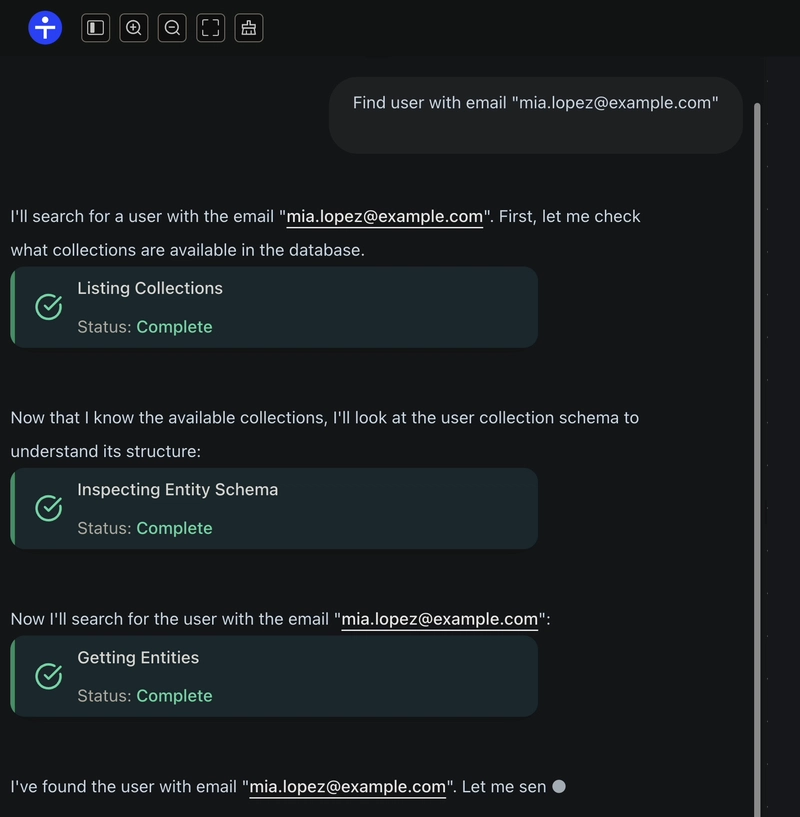Click the vertical chat scrollbar
The height and width of the screenshot is (817, 800).
[757, 459]
